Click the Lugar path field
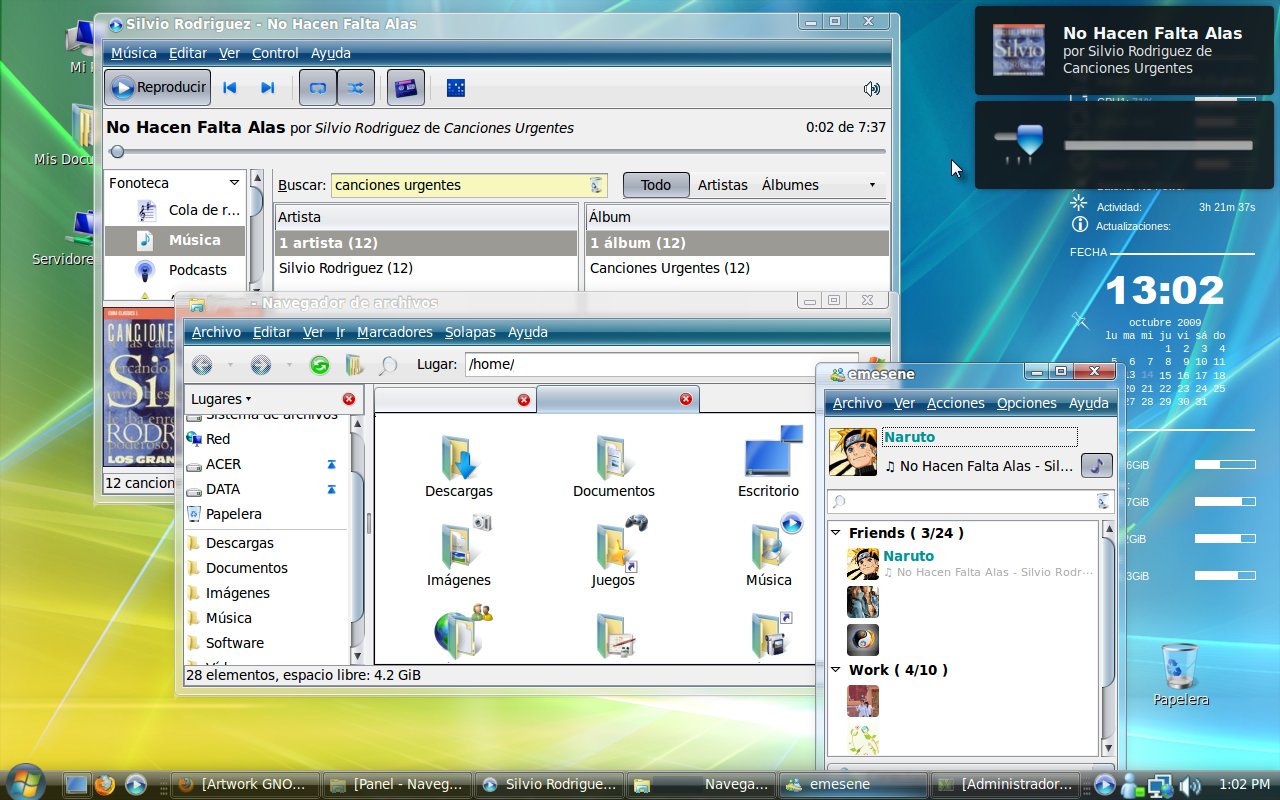This screenshot has width=1280, height=800. [662, 365]
